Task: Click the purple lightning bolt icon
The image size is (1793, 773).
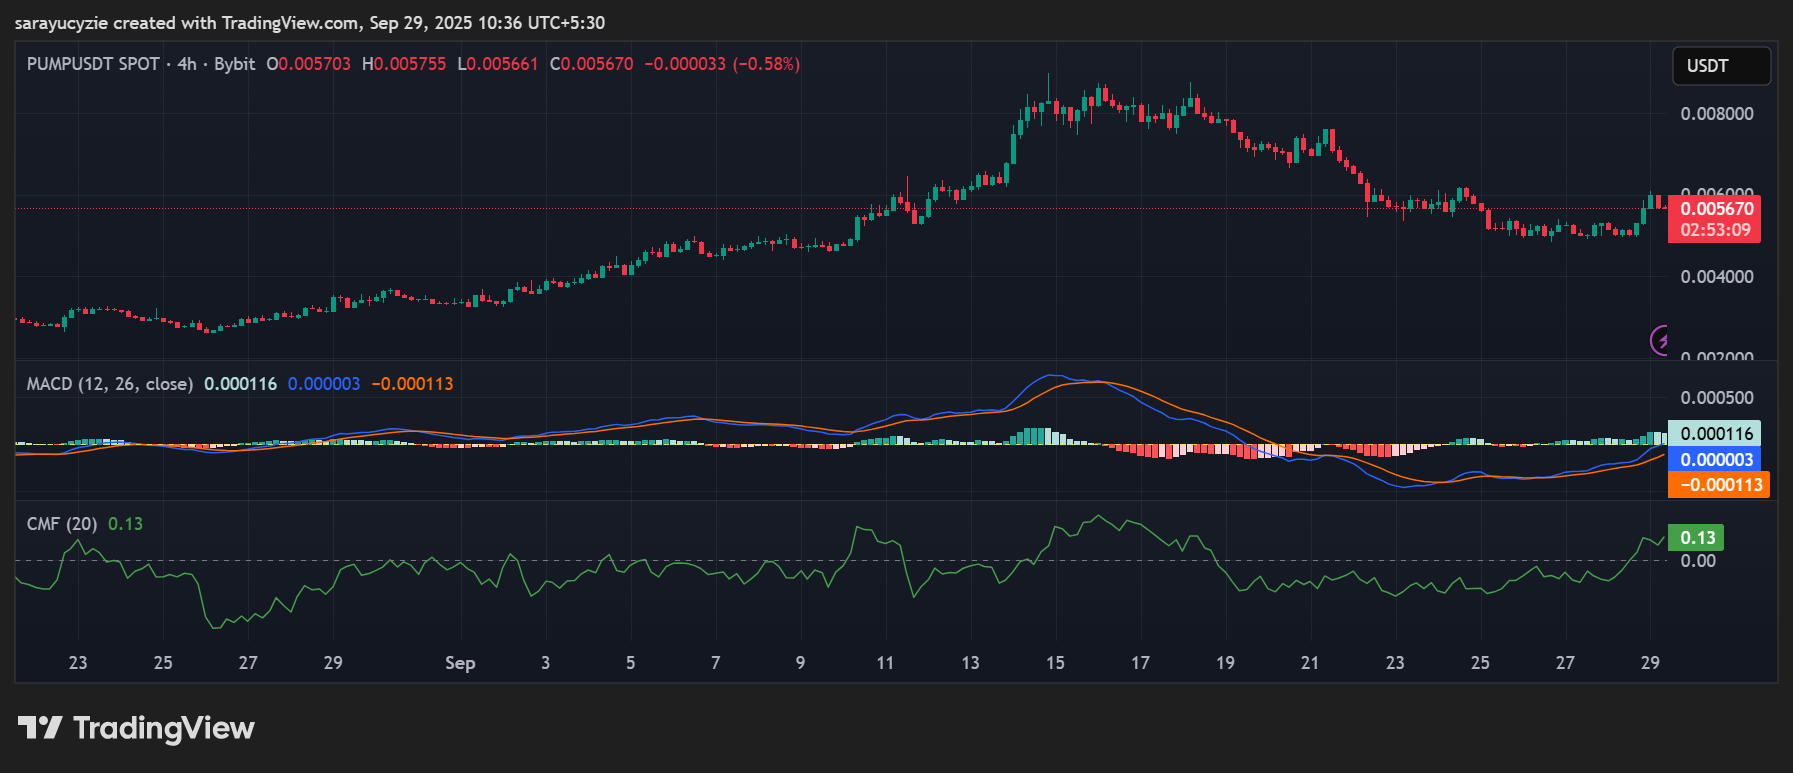Action: (1660, 341)
